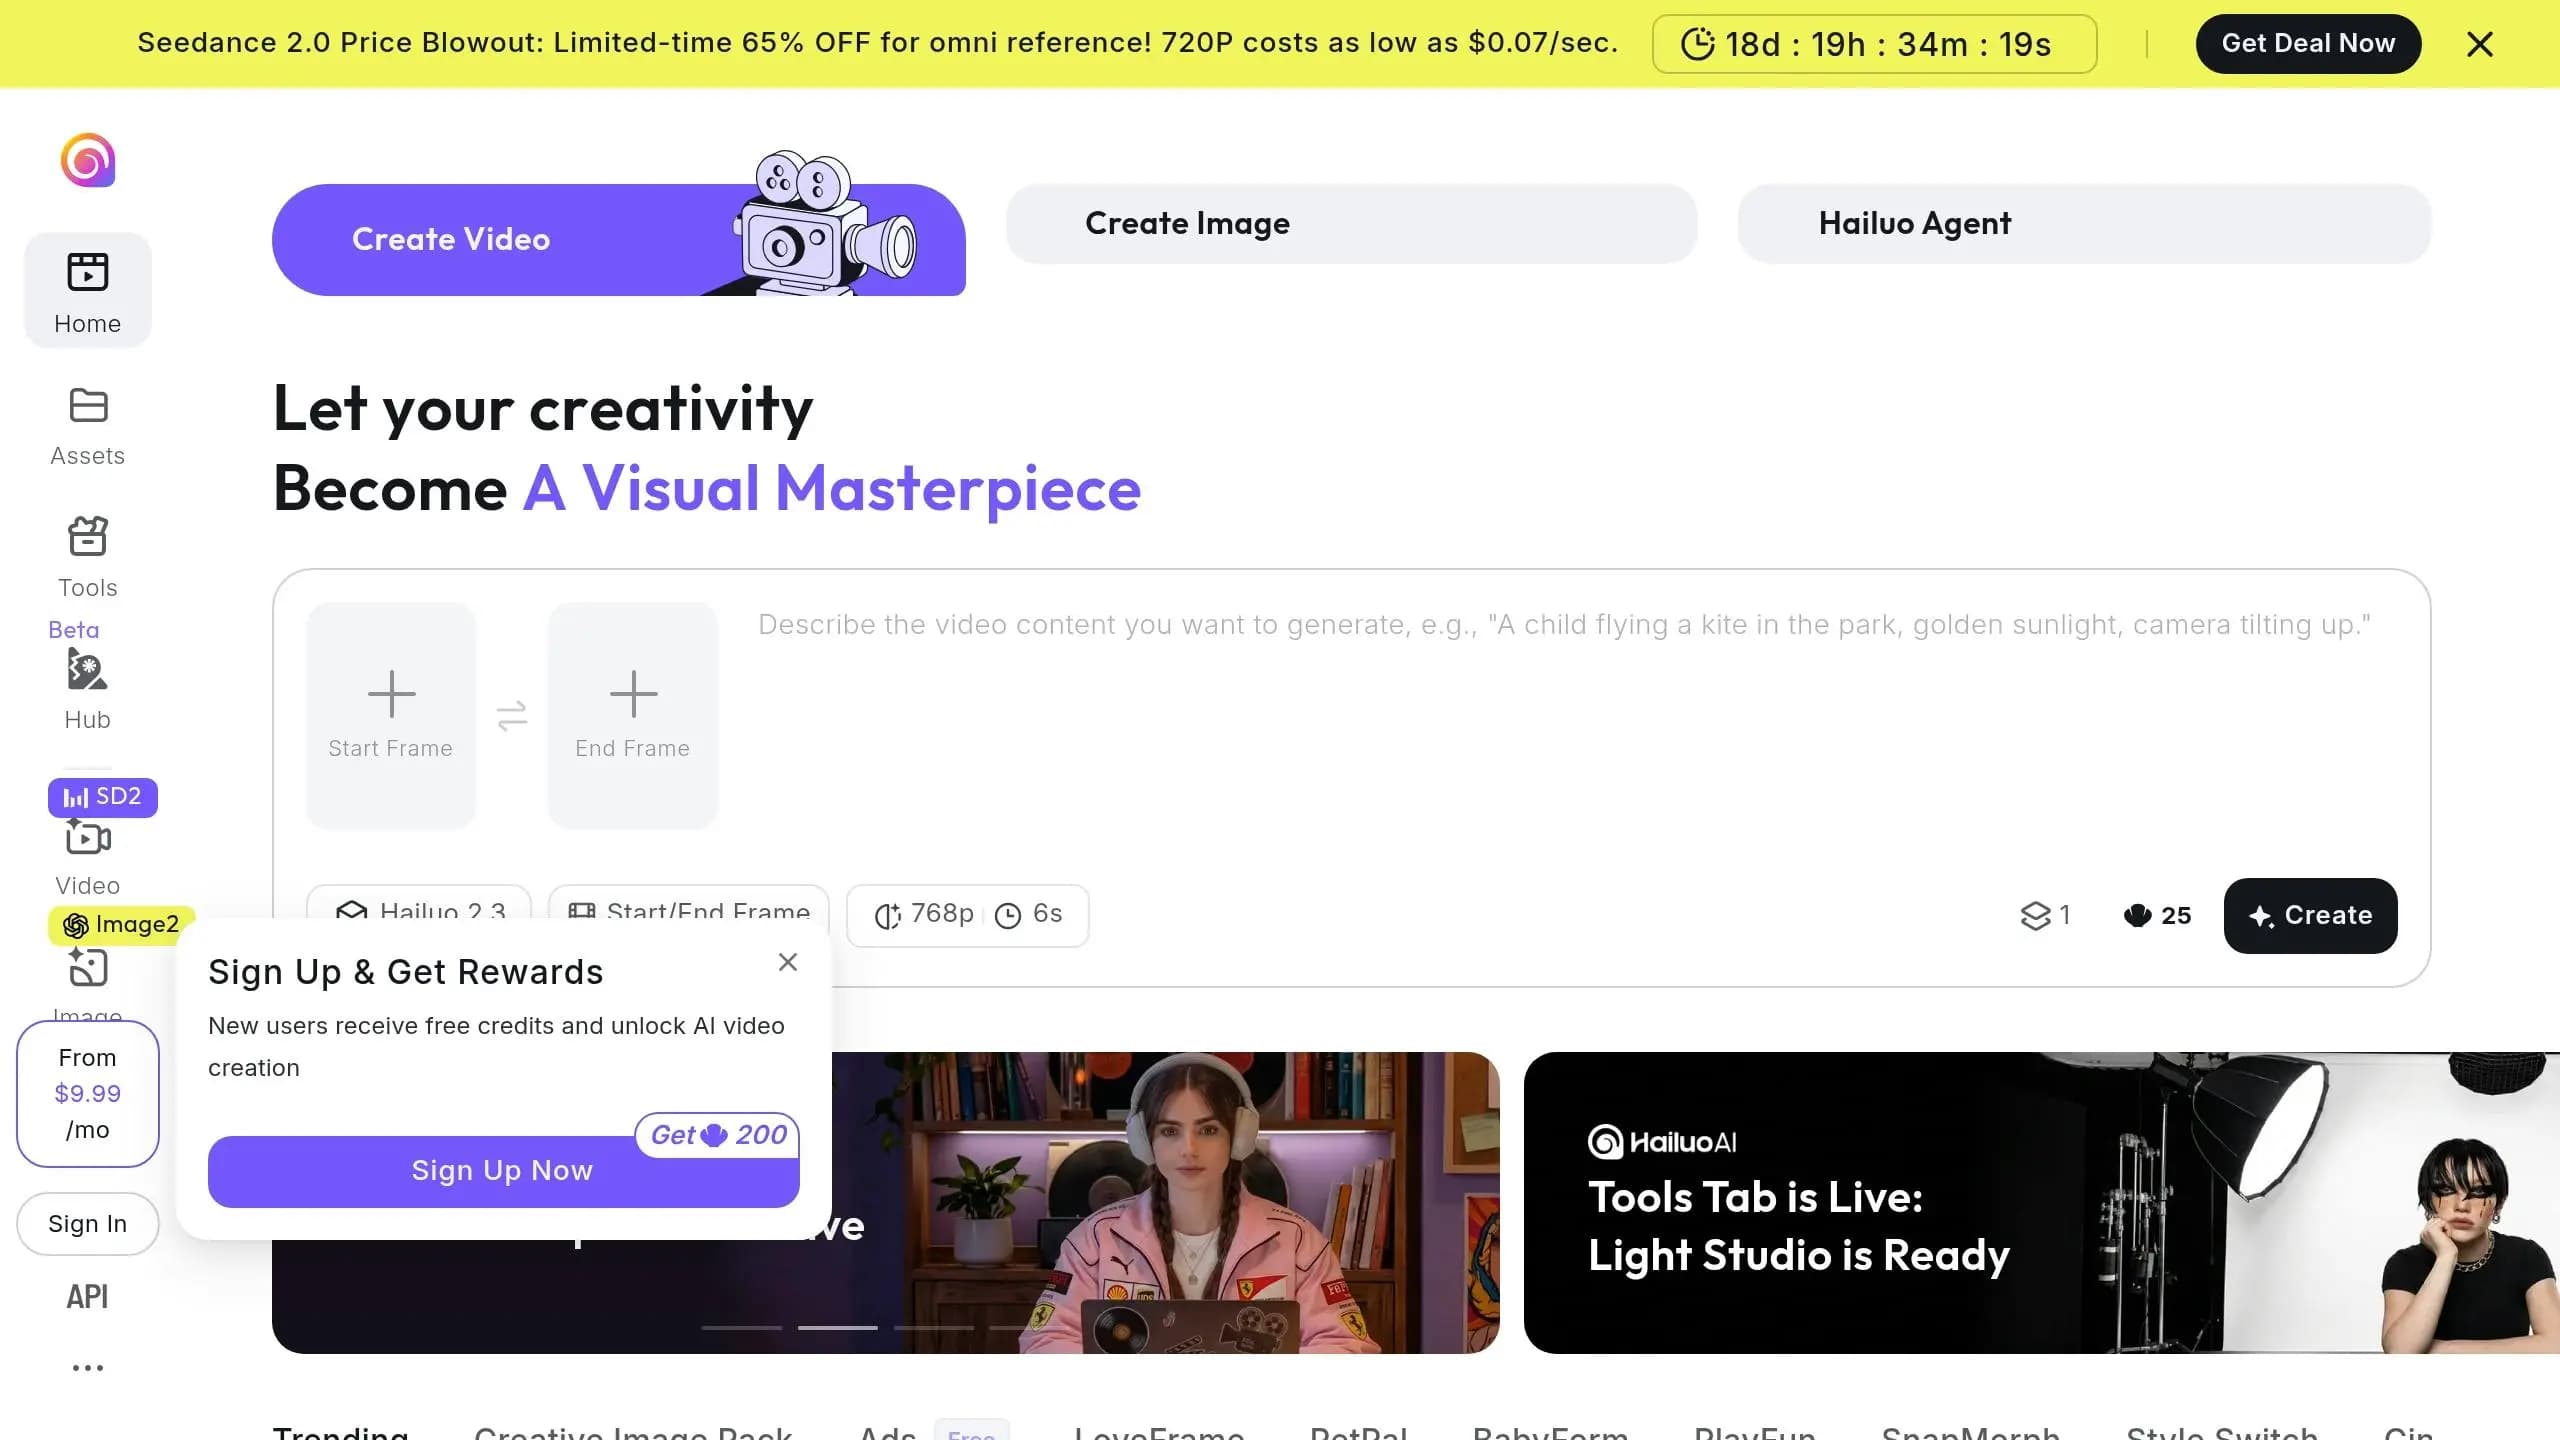Viewport: 2560px width, 1440px height.
Task: Click the Image2 badge in the sidebar
Action: coord(121,925)
